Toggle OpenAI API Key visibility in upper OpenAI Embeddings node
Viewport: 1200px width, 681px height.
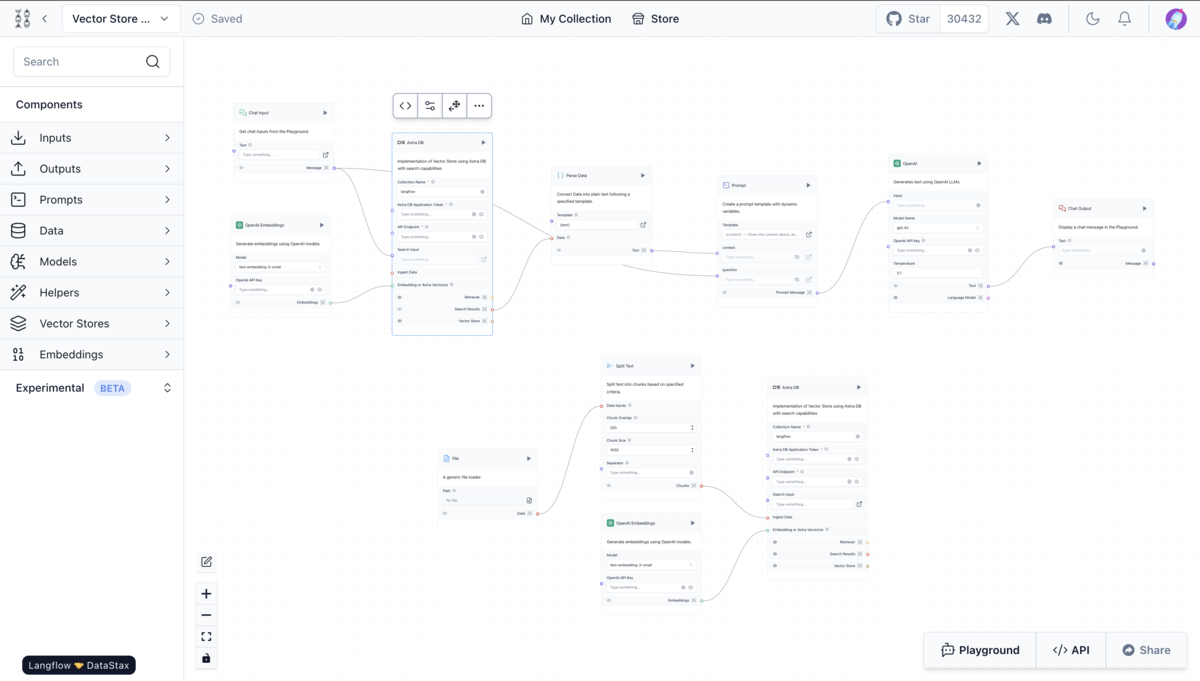319,290
